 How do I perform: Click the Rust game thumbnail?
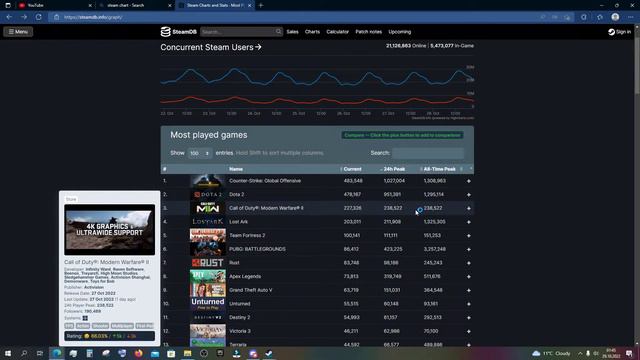(208, 263)
